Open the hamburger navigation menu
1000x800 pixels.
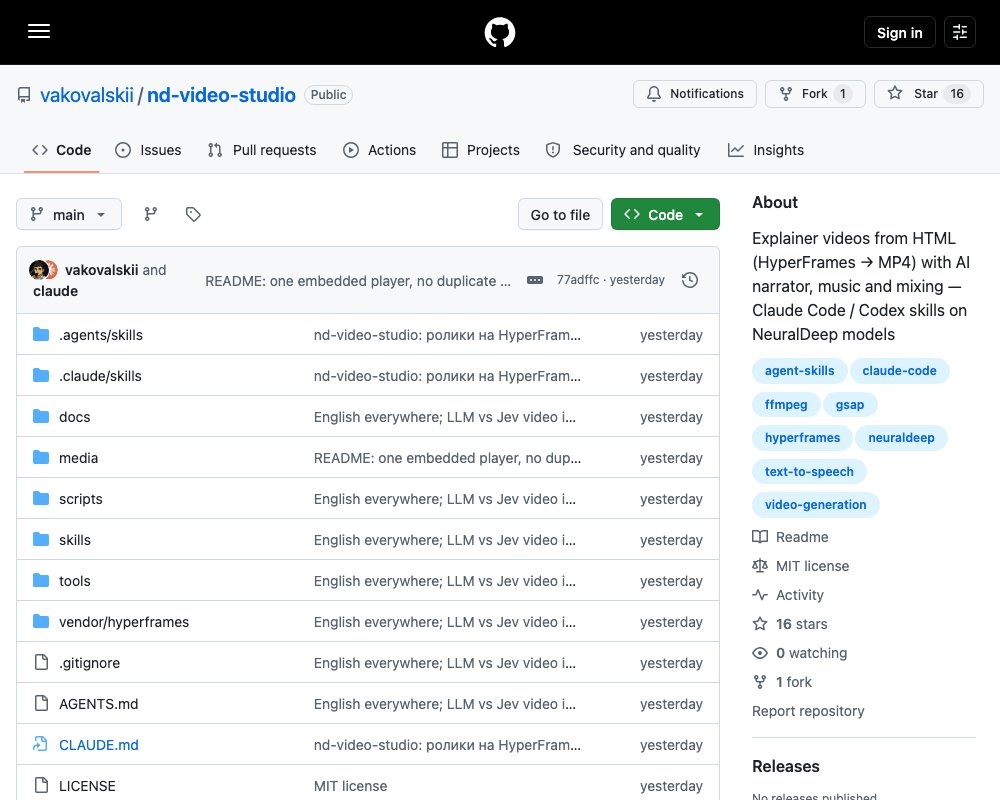pos(39,31)
